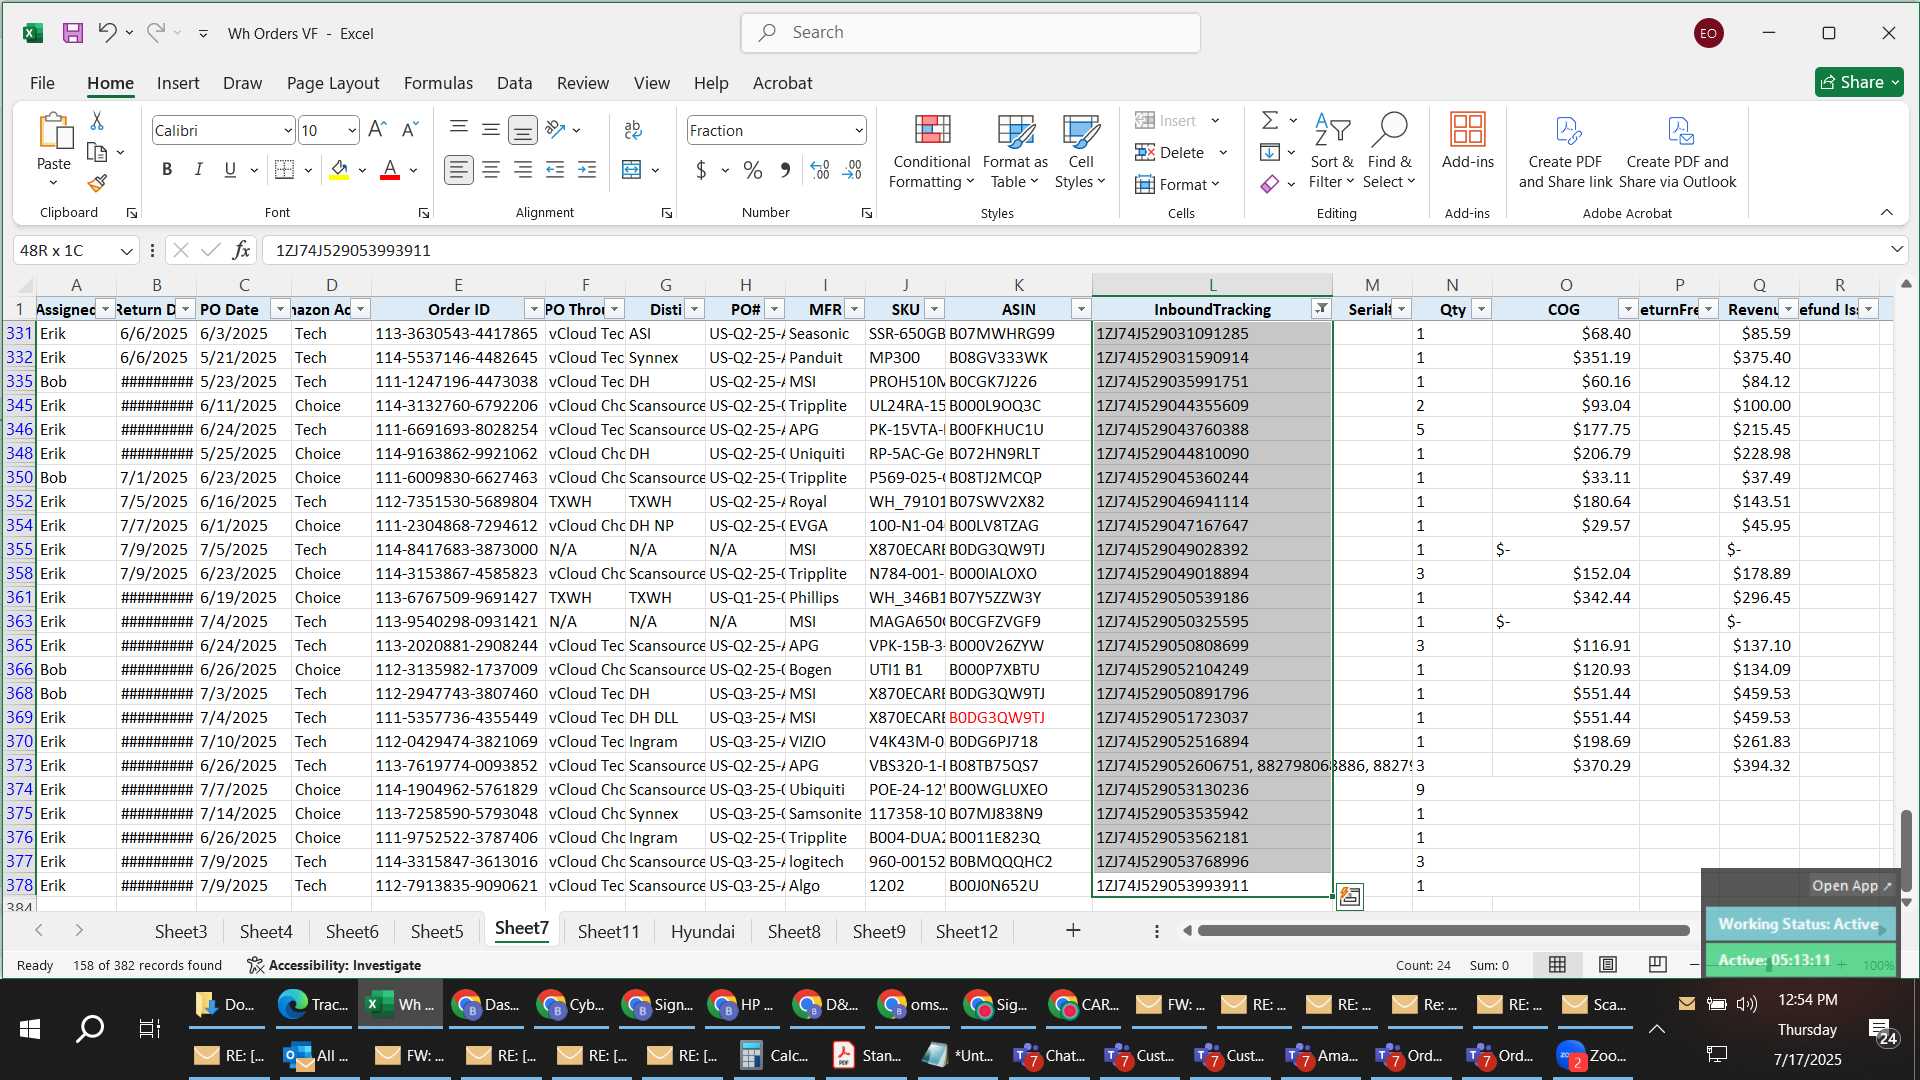The width and height of the screenshot is (1920, 1080).
Task: Click the Share button
Action: [x=1859, y=82]
